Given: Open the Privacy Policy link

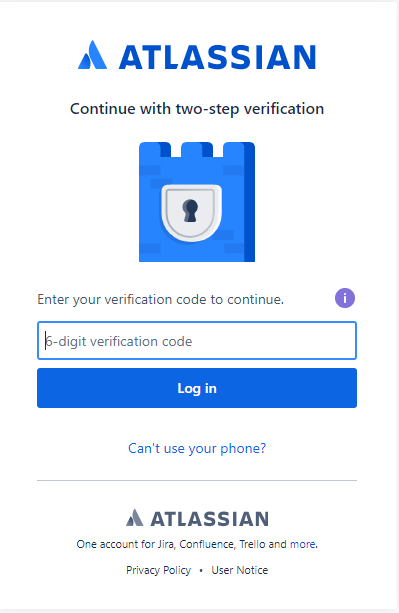Looking at the screenshot, I should point(158,570).
